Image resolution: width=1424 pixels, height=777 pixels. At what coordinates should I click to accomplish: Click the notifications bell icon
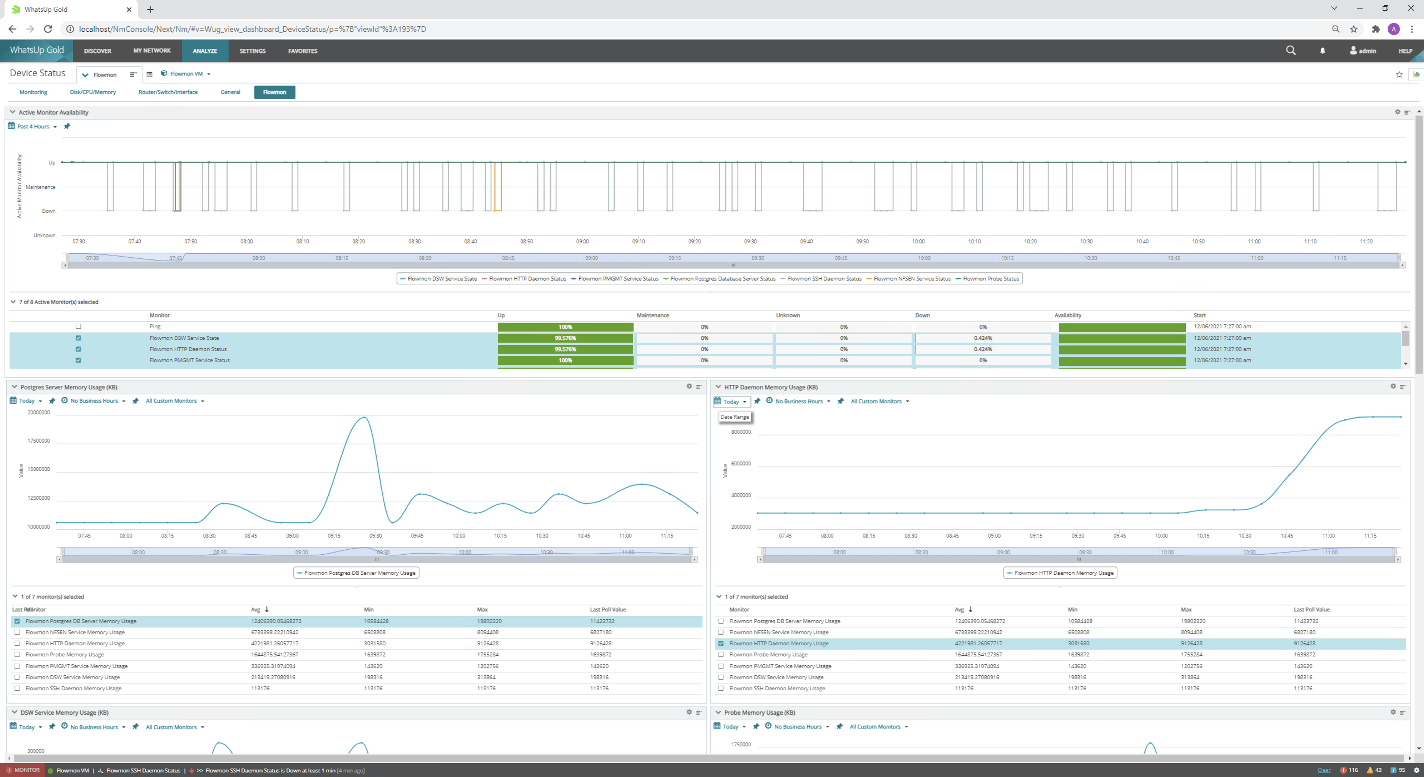pos(1321,50)
